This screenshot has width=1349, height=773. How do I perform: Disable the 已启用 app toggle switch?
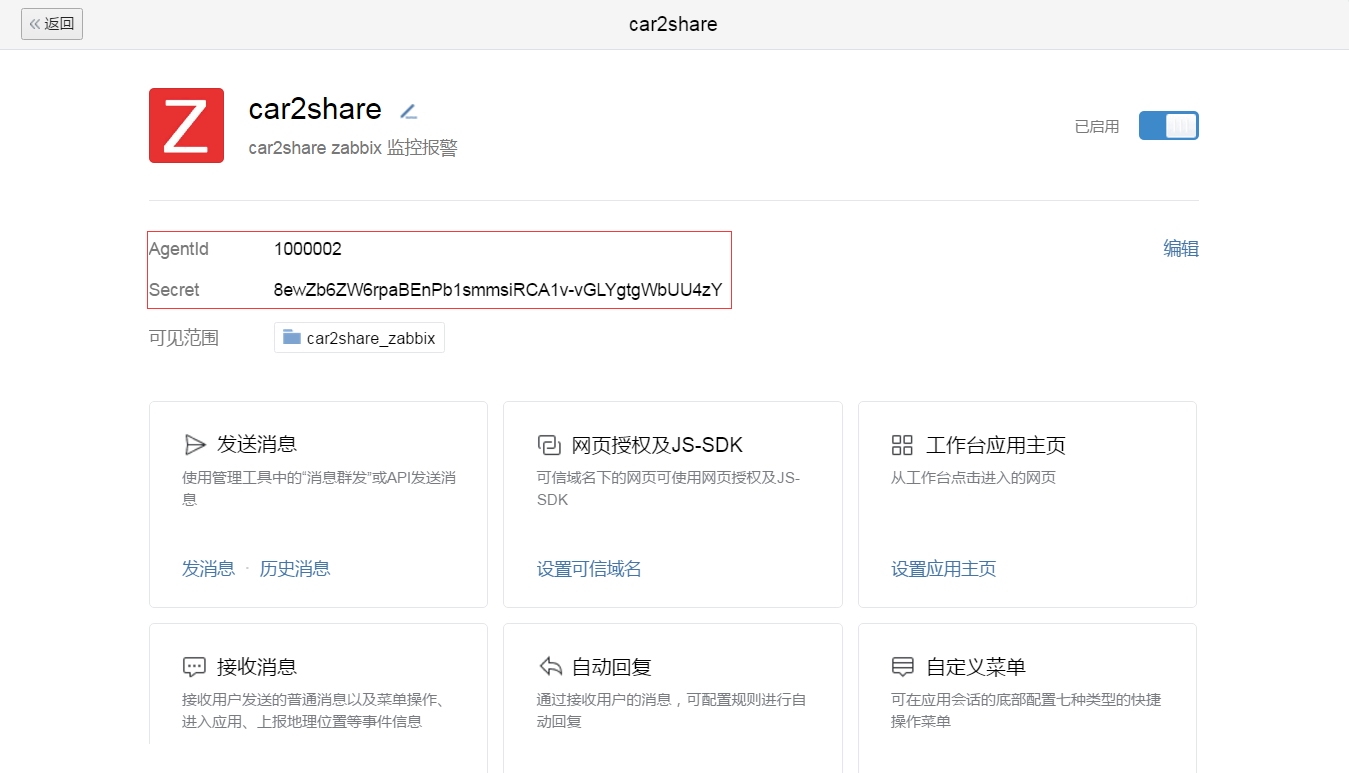point(1168,126)
